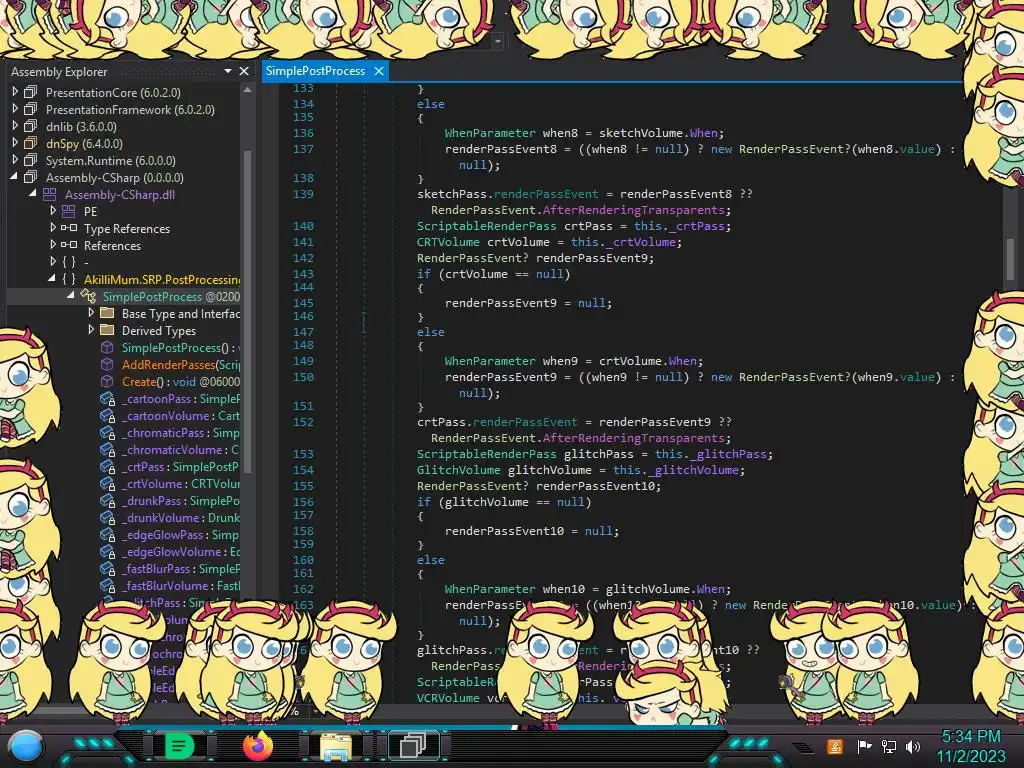Open the Assembly Explorer window options dropdown arrow
Screen dimensions: 1024x768
pos(228,71)
